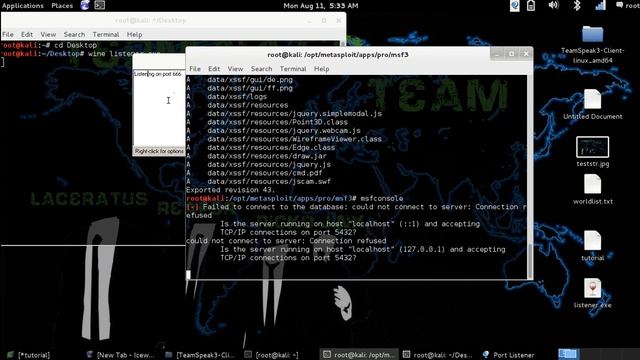Select teststr.jpg thumbnail on desktop
Viewport: 640px width, 360px height.
(x=593, y=151)
